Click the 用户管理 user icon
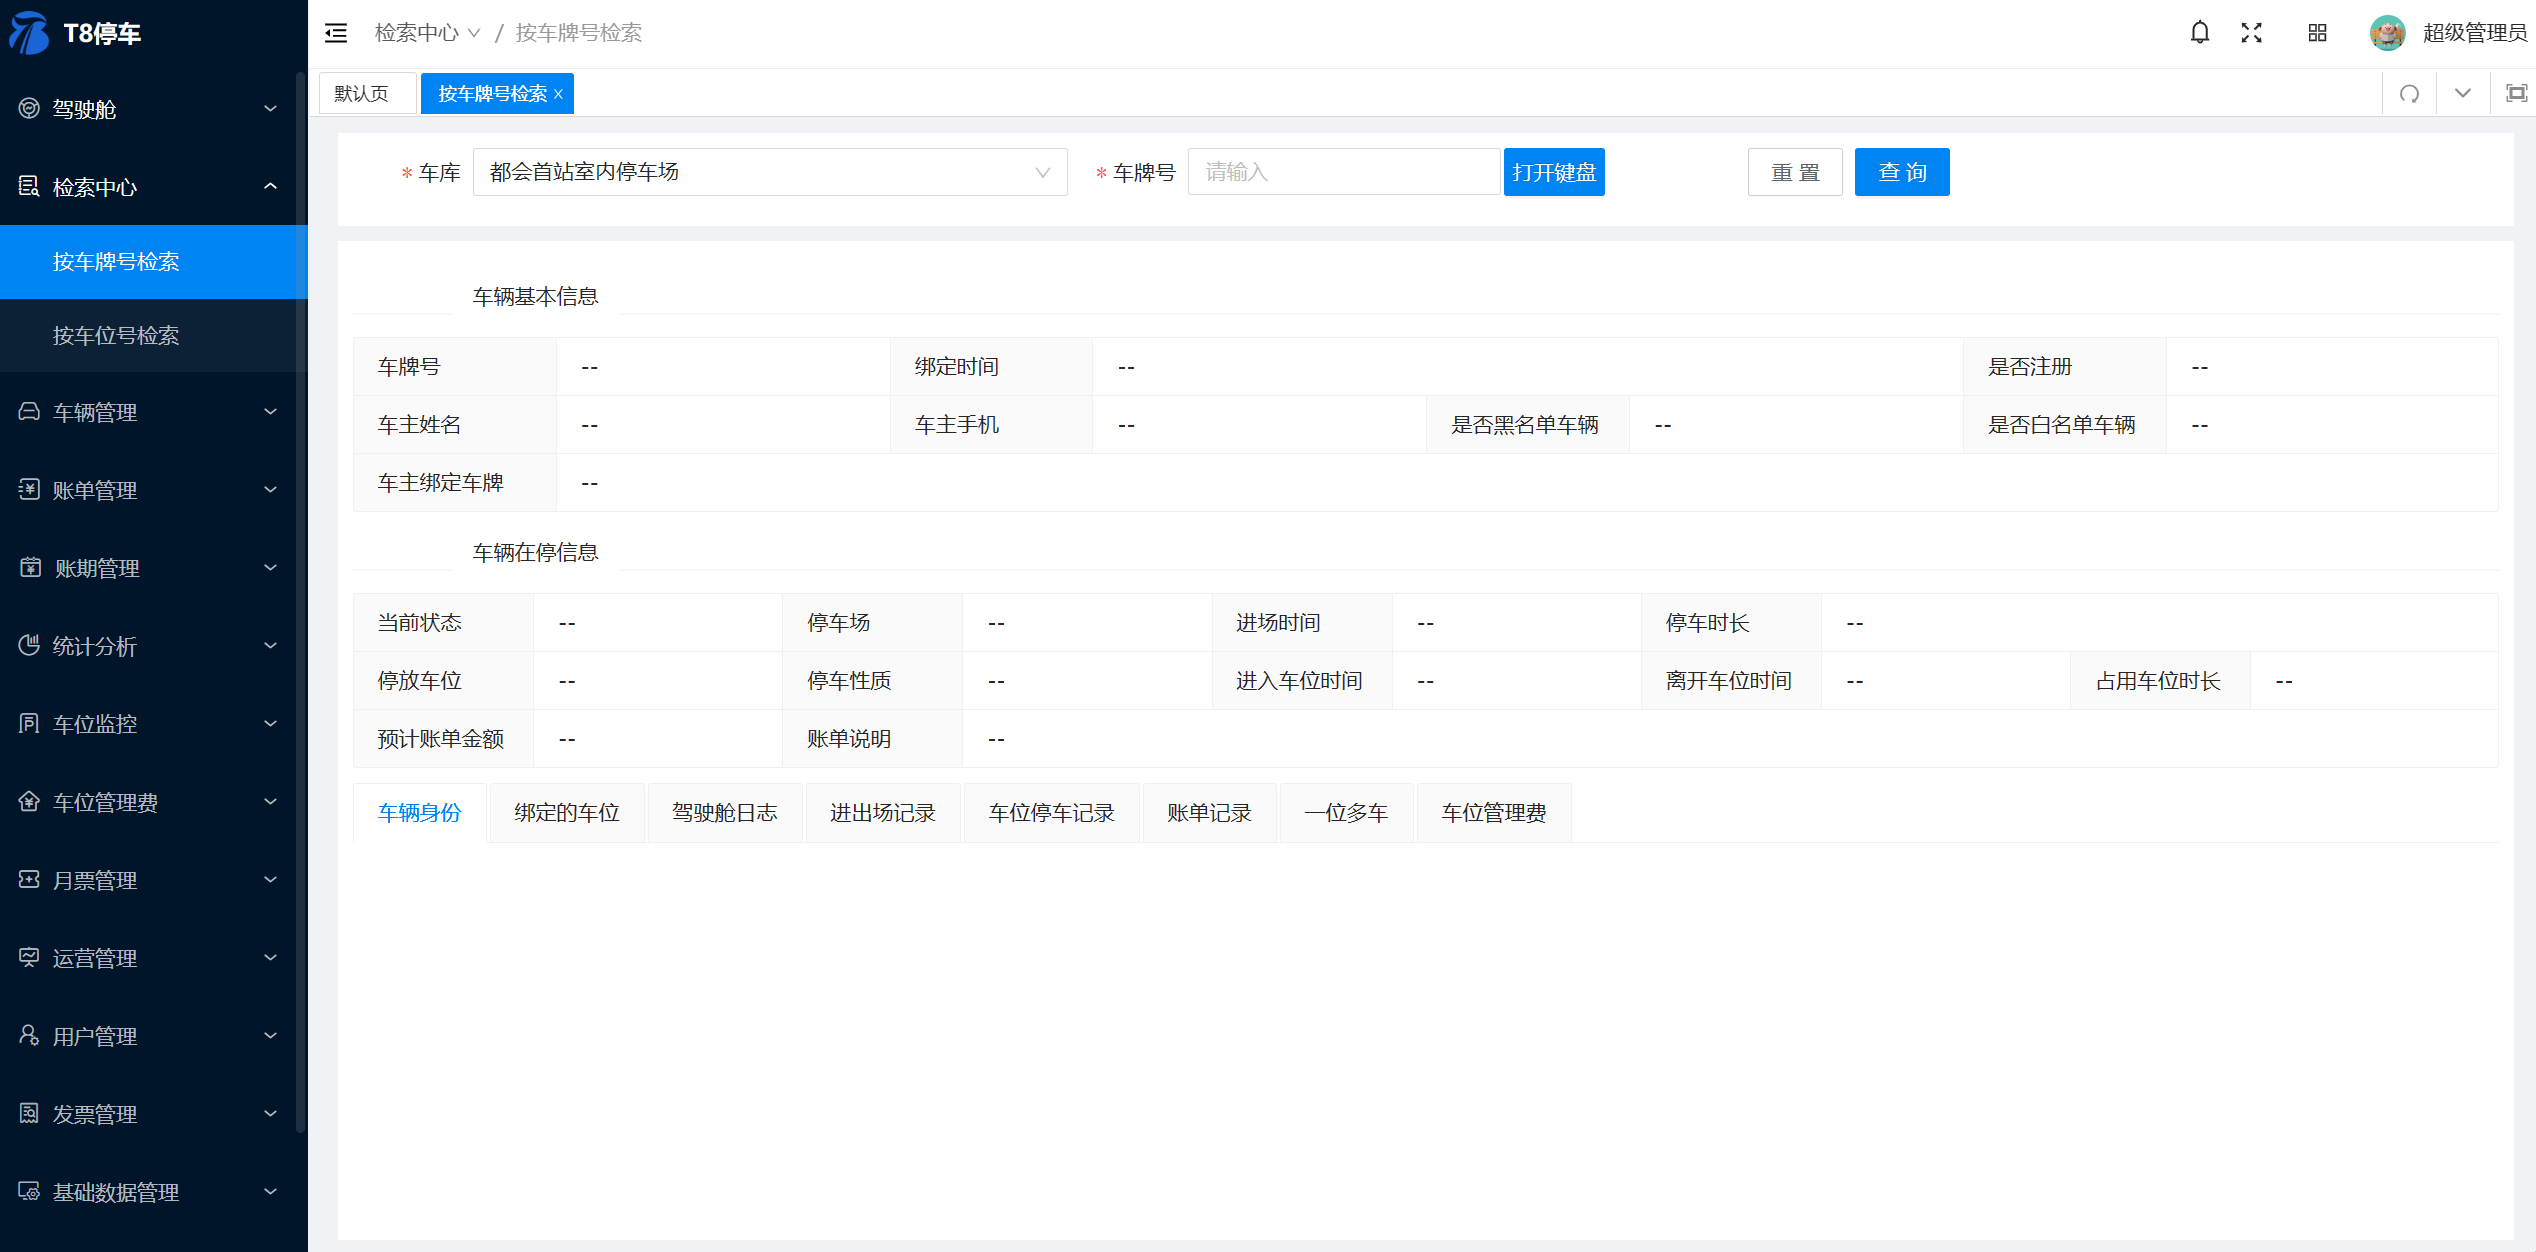The height and width of the screenshot is (1252, 2536). point(29,1035)
